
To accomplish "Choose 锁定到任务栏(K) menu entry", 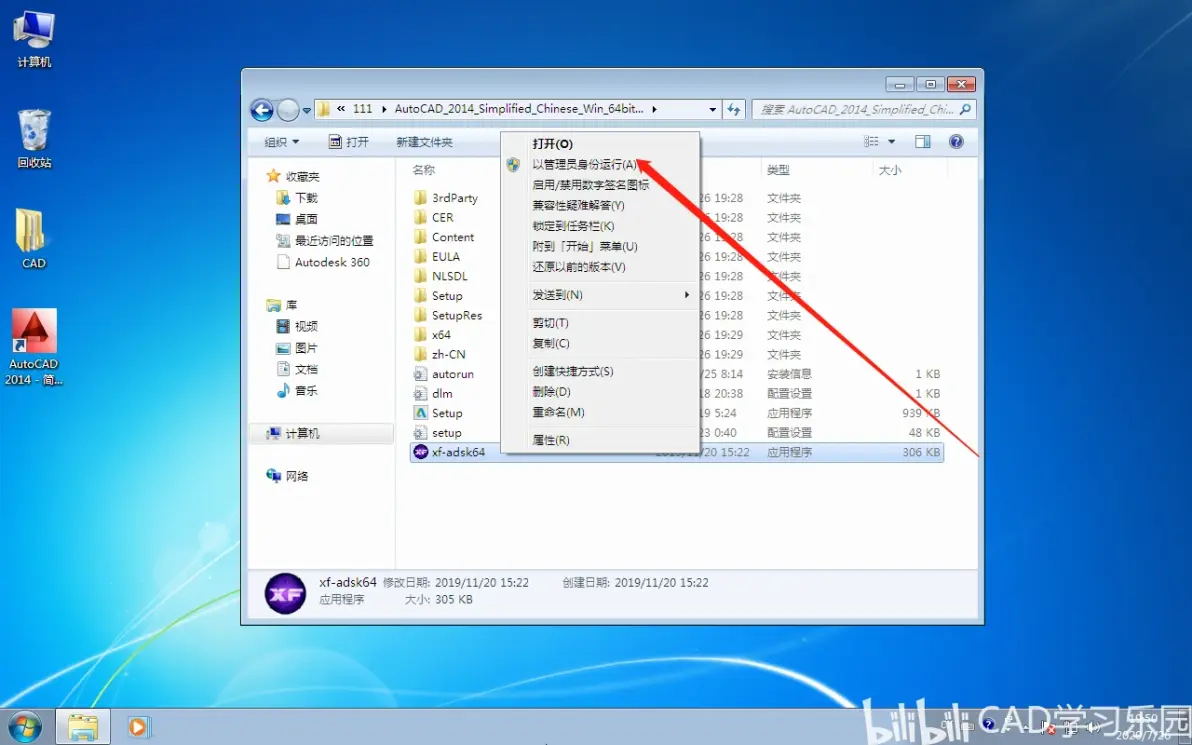I will pos(600,226).
